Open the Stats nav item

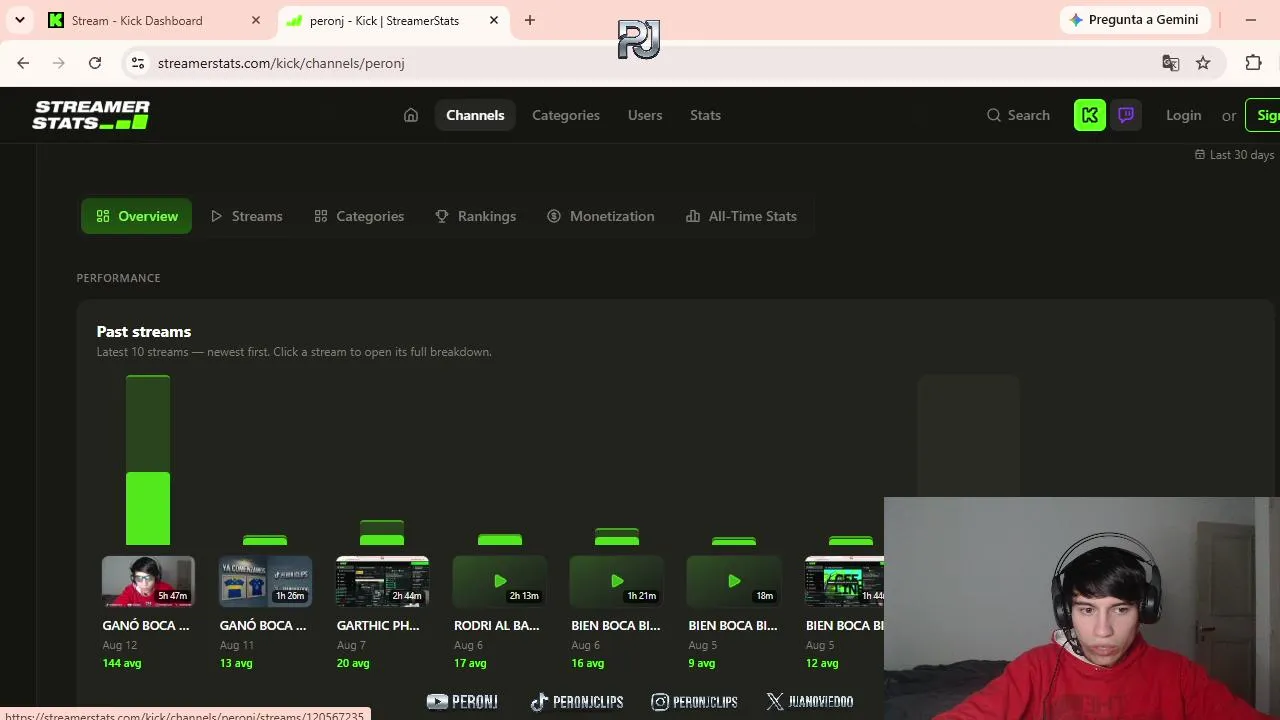[705, 115]
